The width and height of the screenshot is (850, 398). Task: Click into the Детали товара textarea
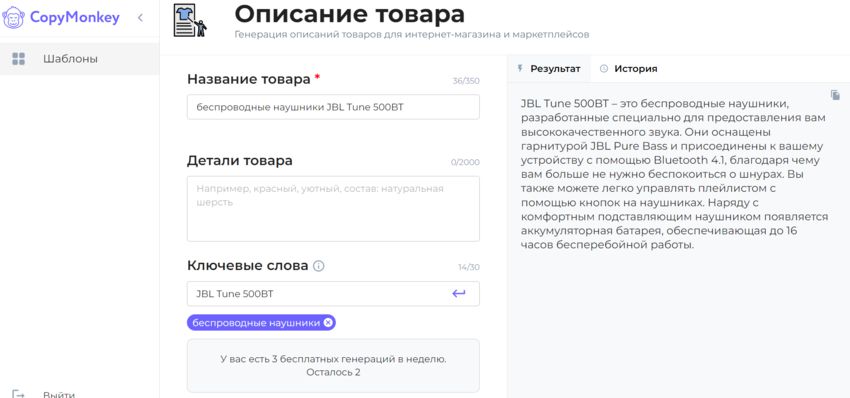click(x=333, y=208)
